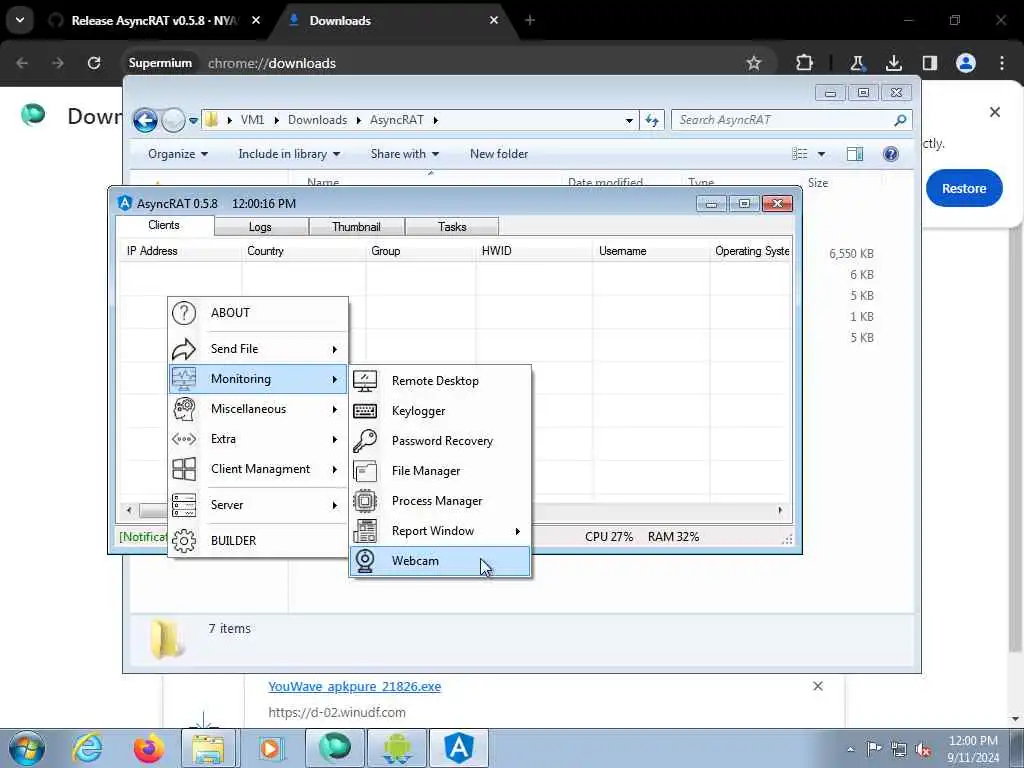This screenshot has width=1024, height=768.
Task: Dismiss the Restore popup with its X
Action: pos(995,112)
